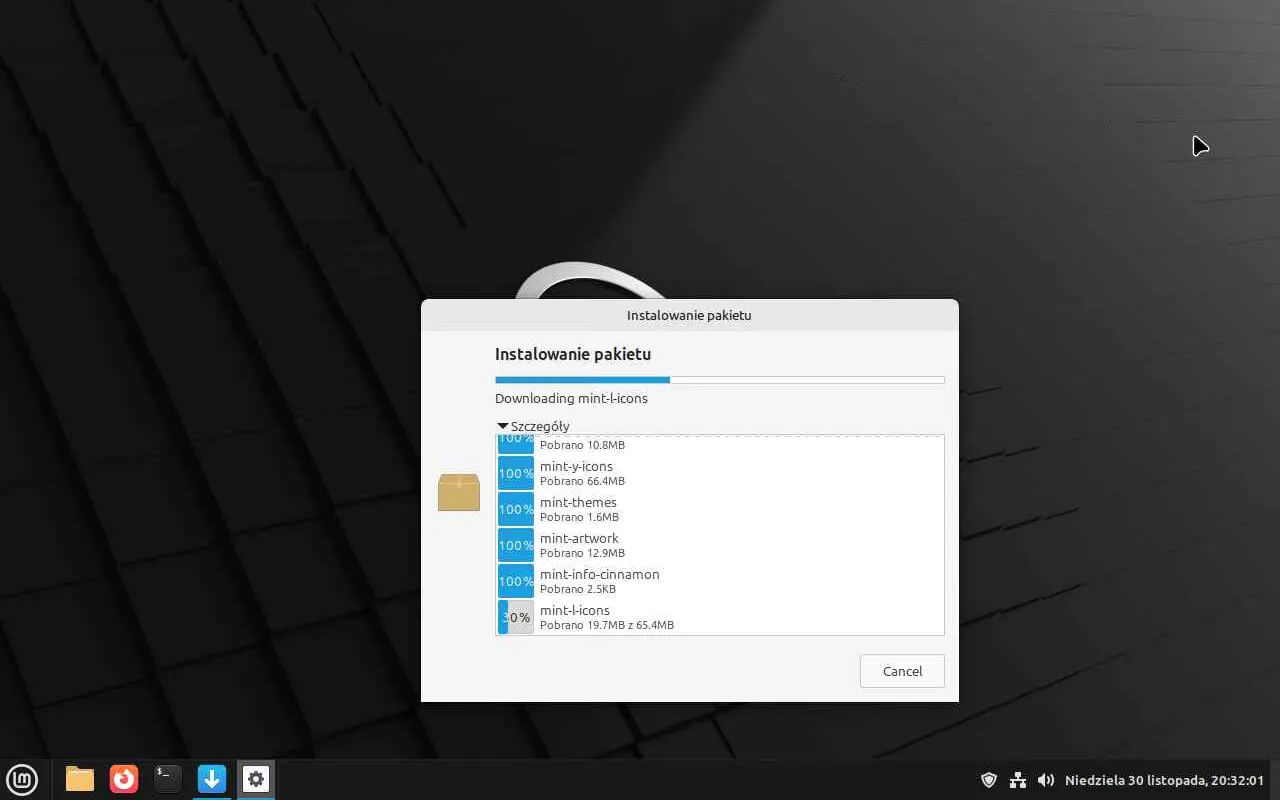Click the 100% cell beside mint-info-cinnamon
The width and height of the screenshot is (1280, 800).
click(516, 581)
